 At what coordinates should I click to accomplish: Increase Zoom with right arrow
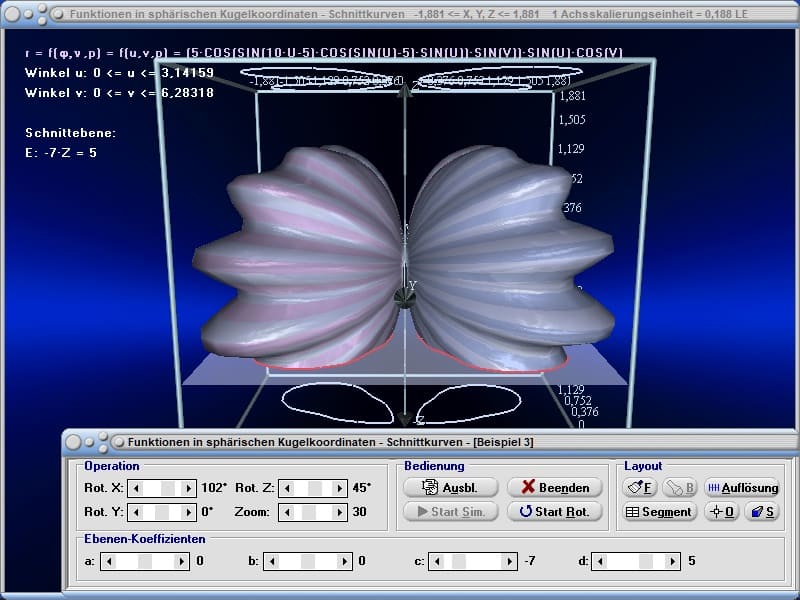(x=339, y=512)
